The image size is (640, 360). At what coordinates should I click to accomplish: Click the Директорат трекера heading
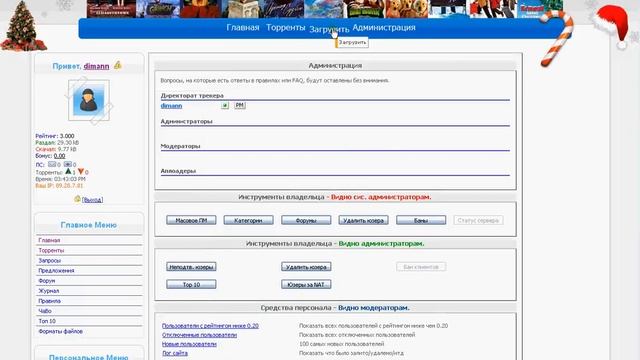click(x=192, y=96)
